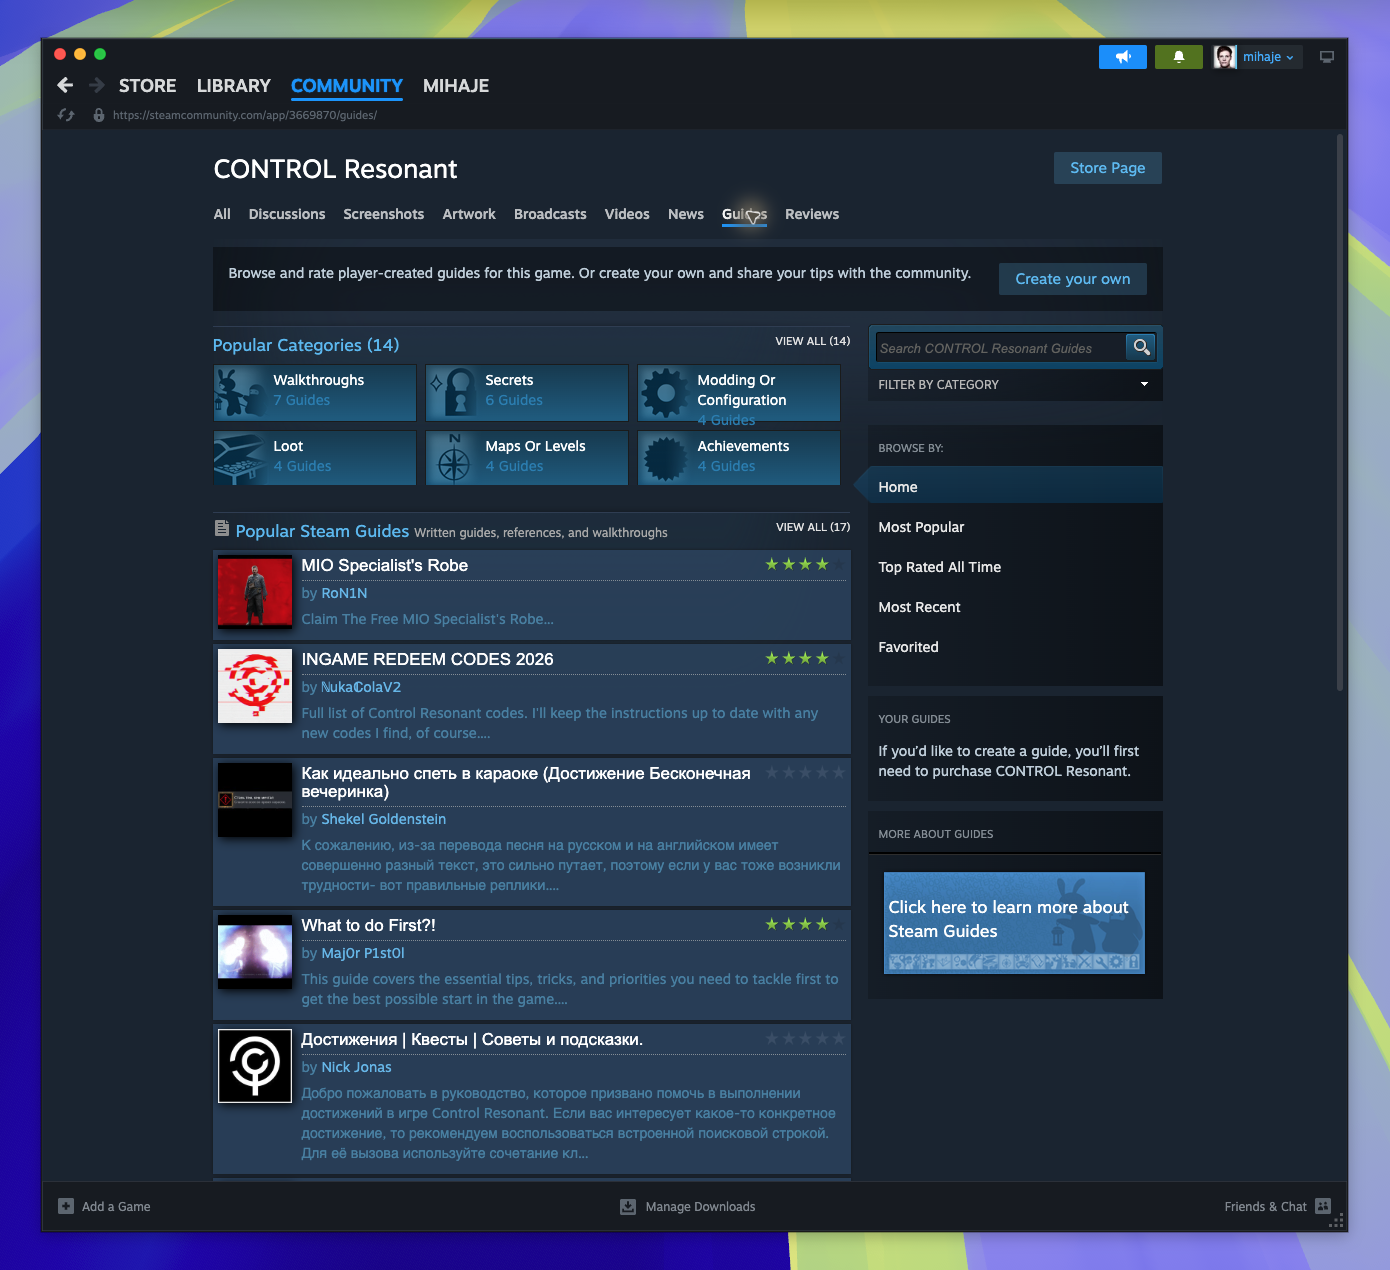Open the Achievements category tile
This screenshot has width=1390, height=1270.
coord(739,458)
